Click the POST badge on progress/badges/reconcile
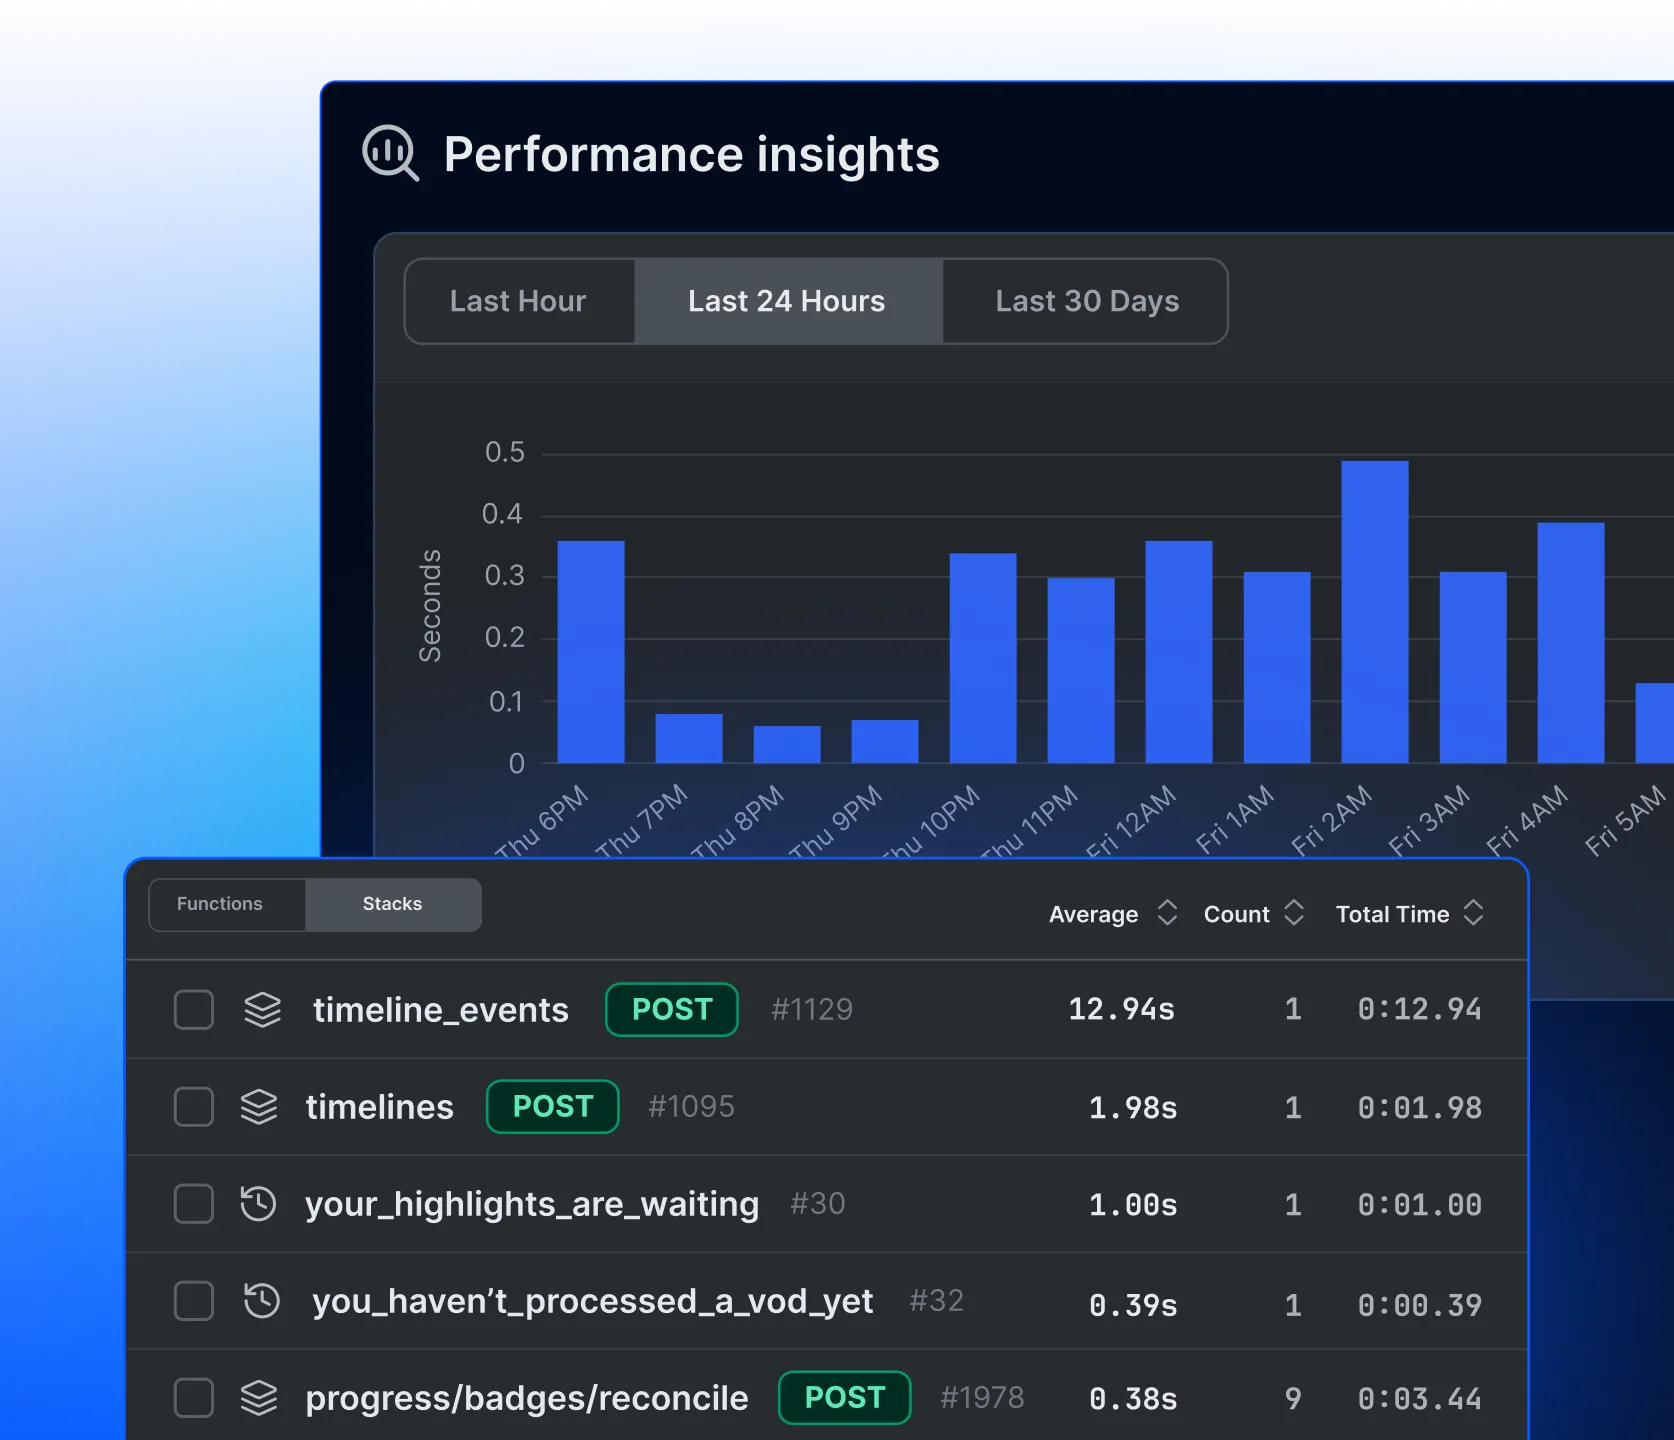The width and height of the screenshot is (1674, 1440). 845,1398
